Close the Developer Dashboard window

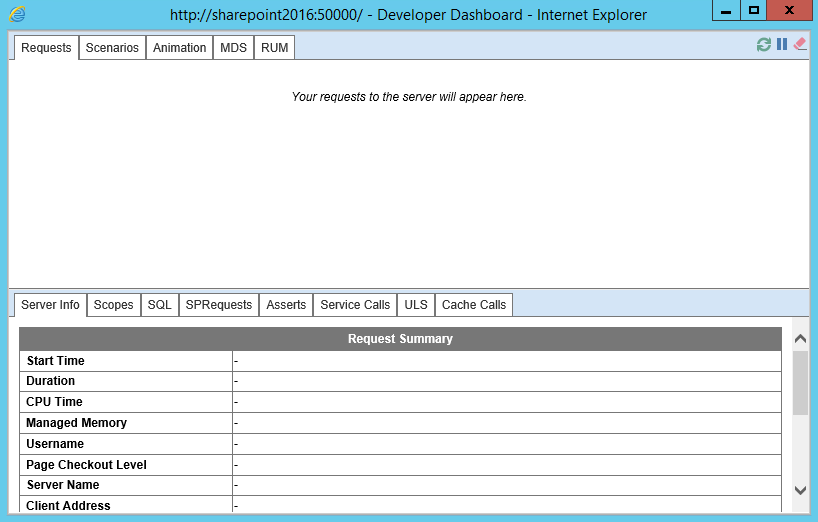pyautogui.click(x=789, y=10)
